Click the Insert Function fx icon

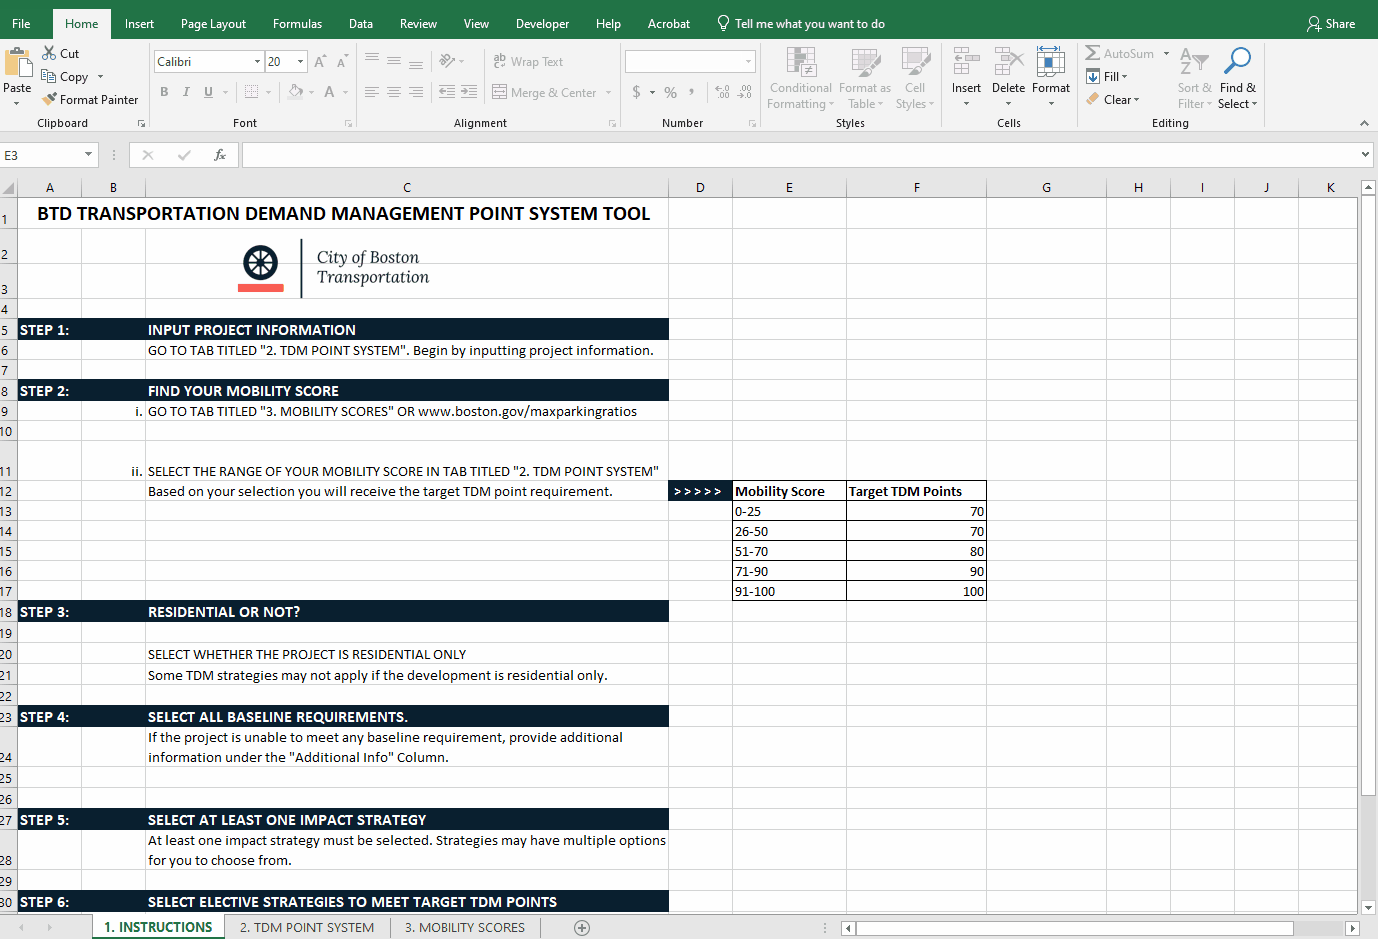(220, 155)
